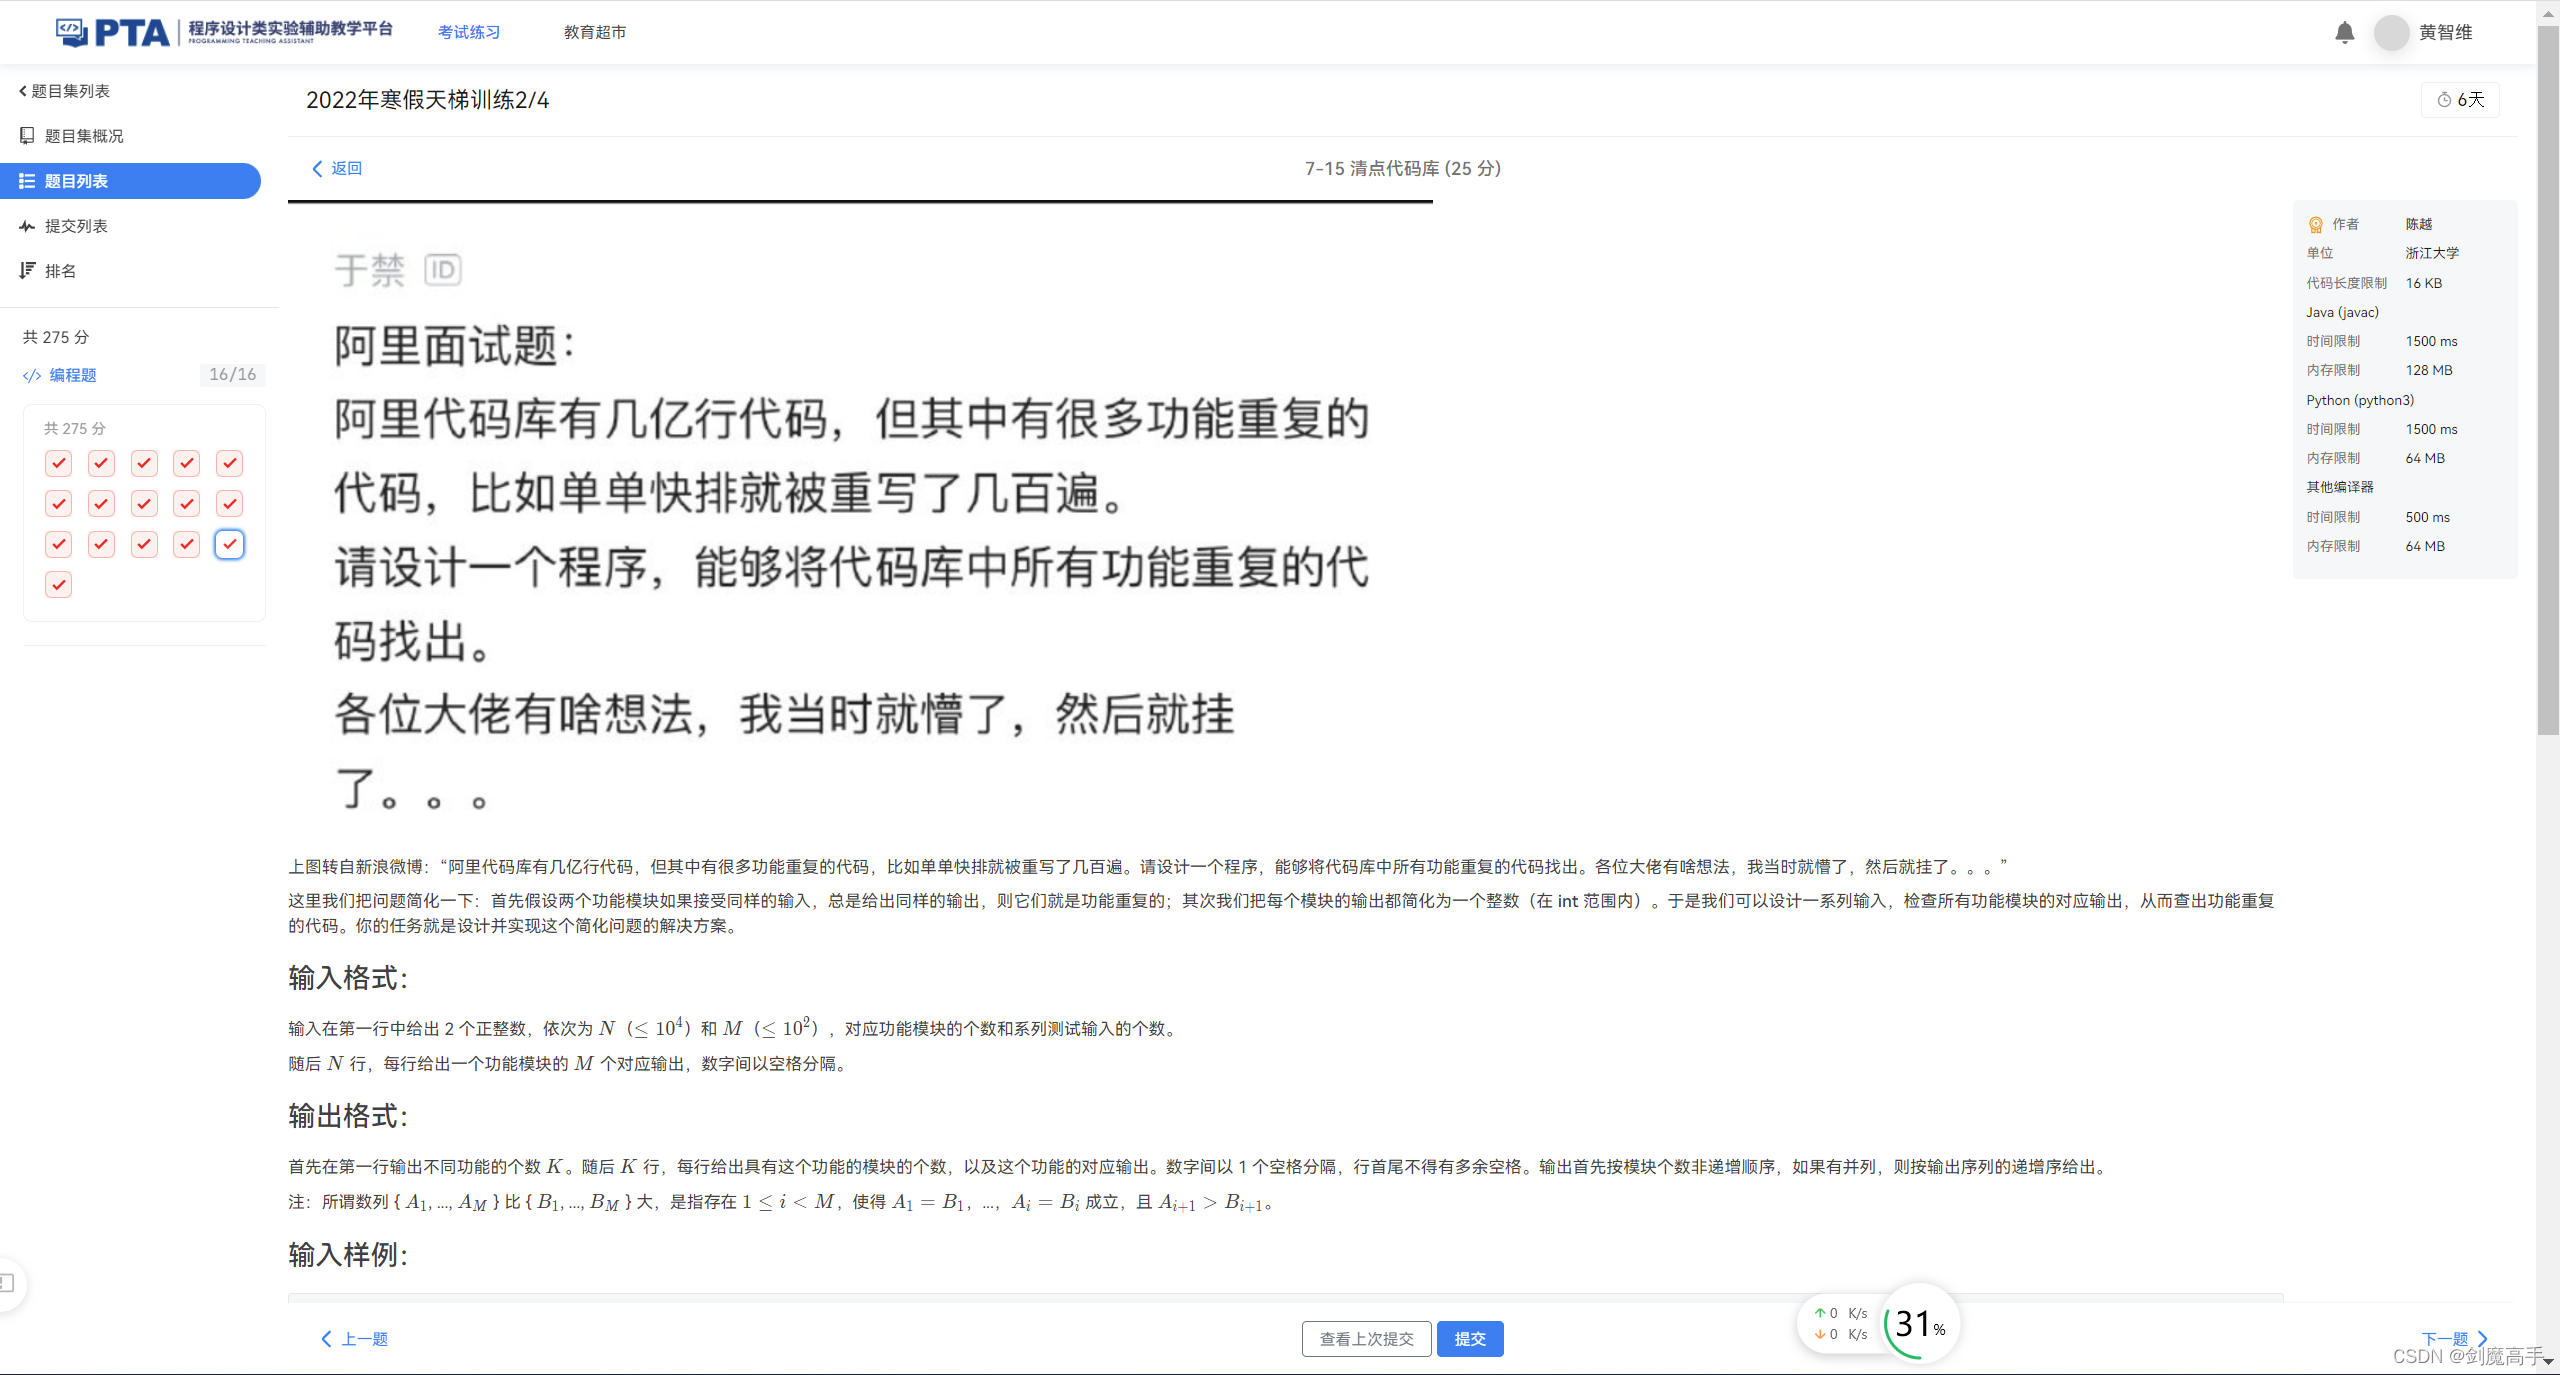Switch to 考试练习 in the top navigation
The height and width of the screenshot is (1375, 2560).
click(468, 32)
